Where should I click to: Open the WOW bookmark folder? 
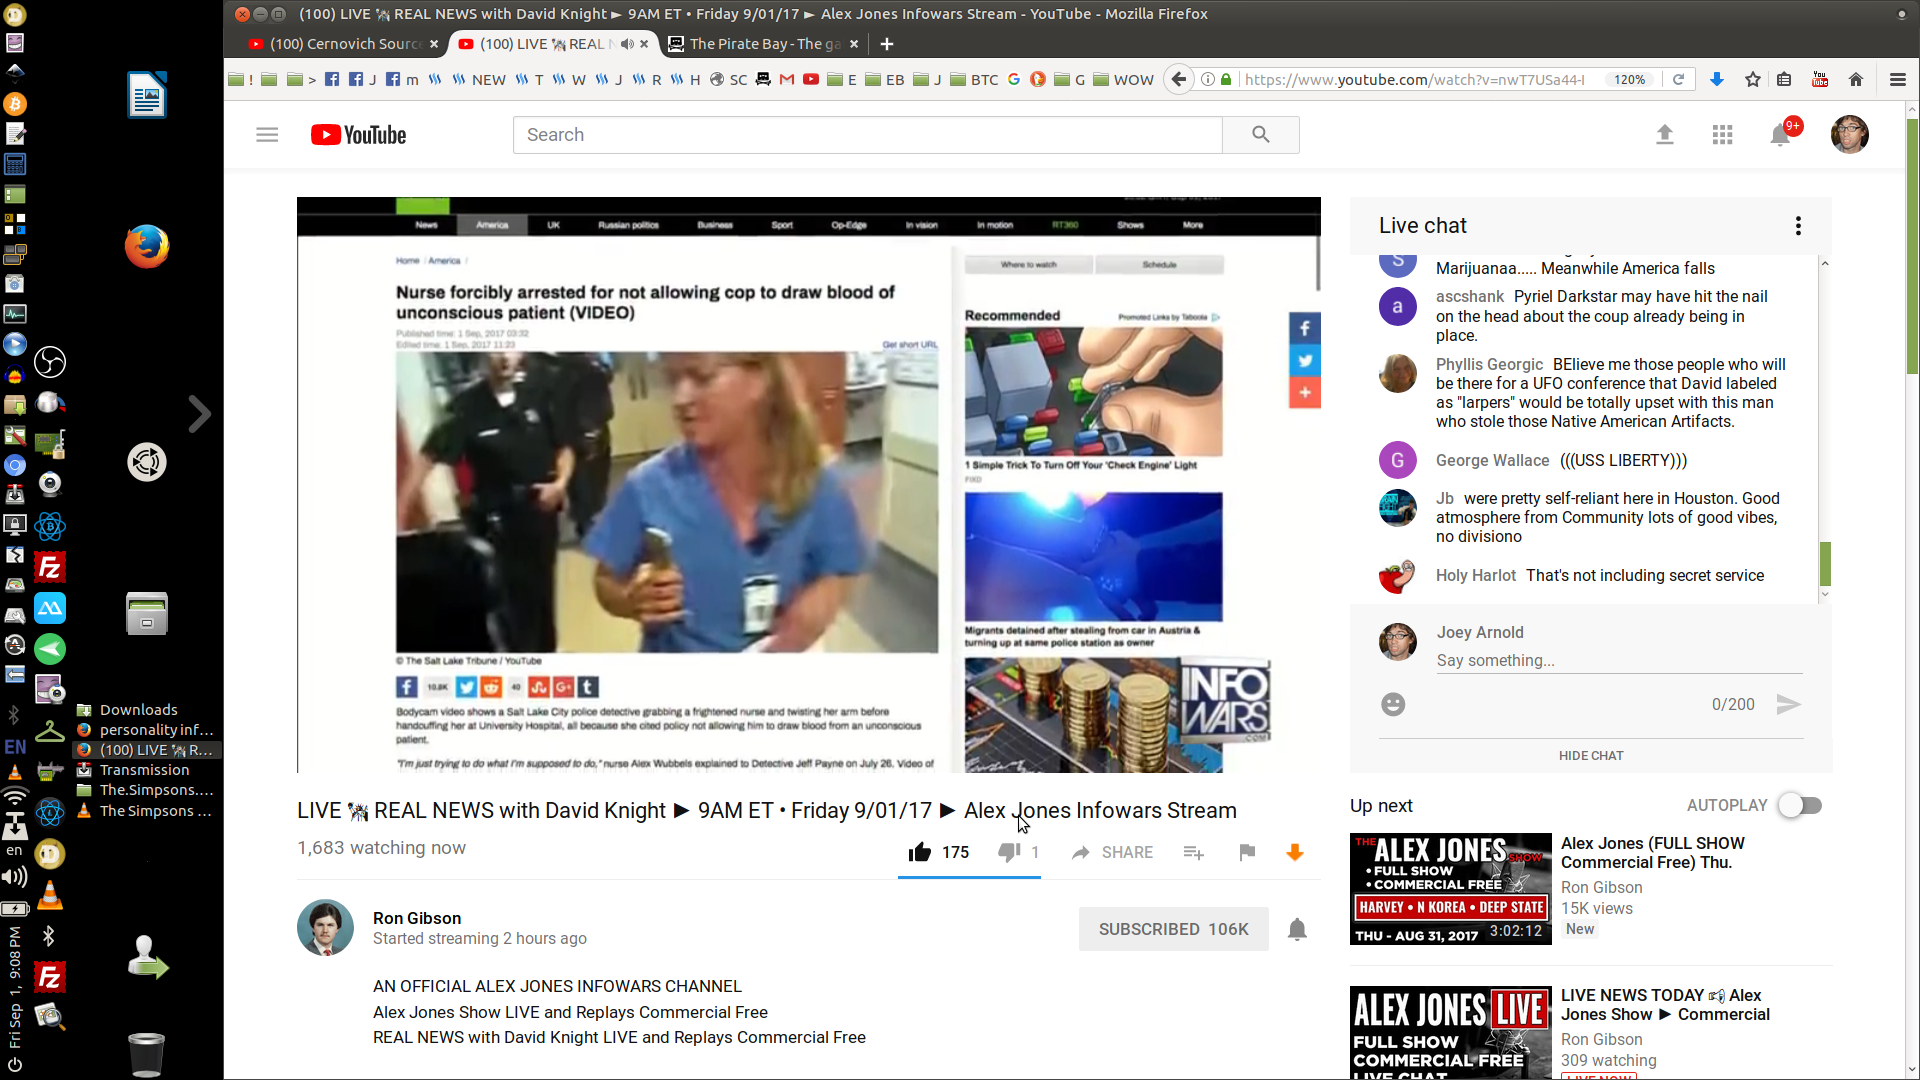[1123, 79]
